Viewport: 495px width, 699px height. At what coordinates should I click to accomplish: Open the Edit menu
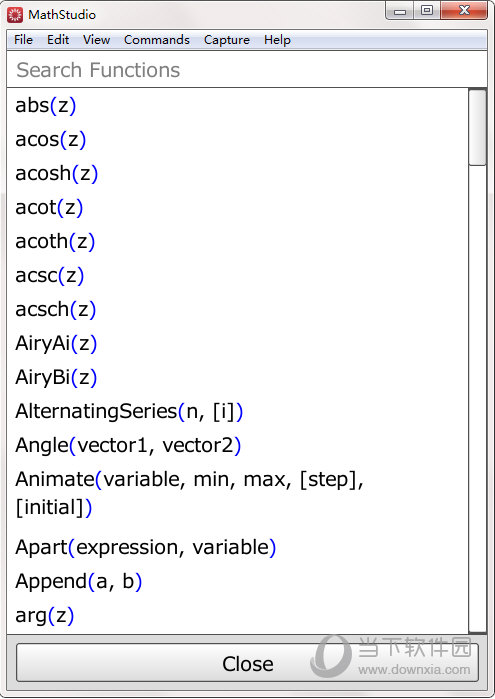coord(58,40)
